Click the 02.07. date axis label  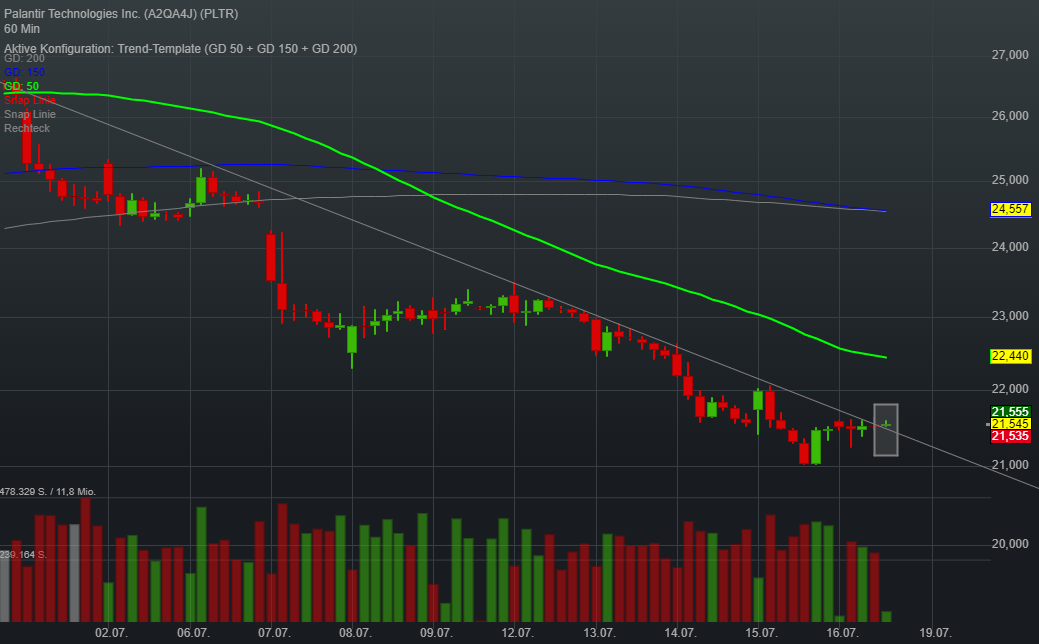(111, 633)
